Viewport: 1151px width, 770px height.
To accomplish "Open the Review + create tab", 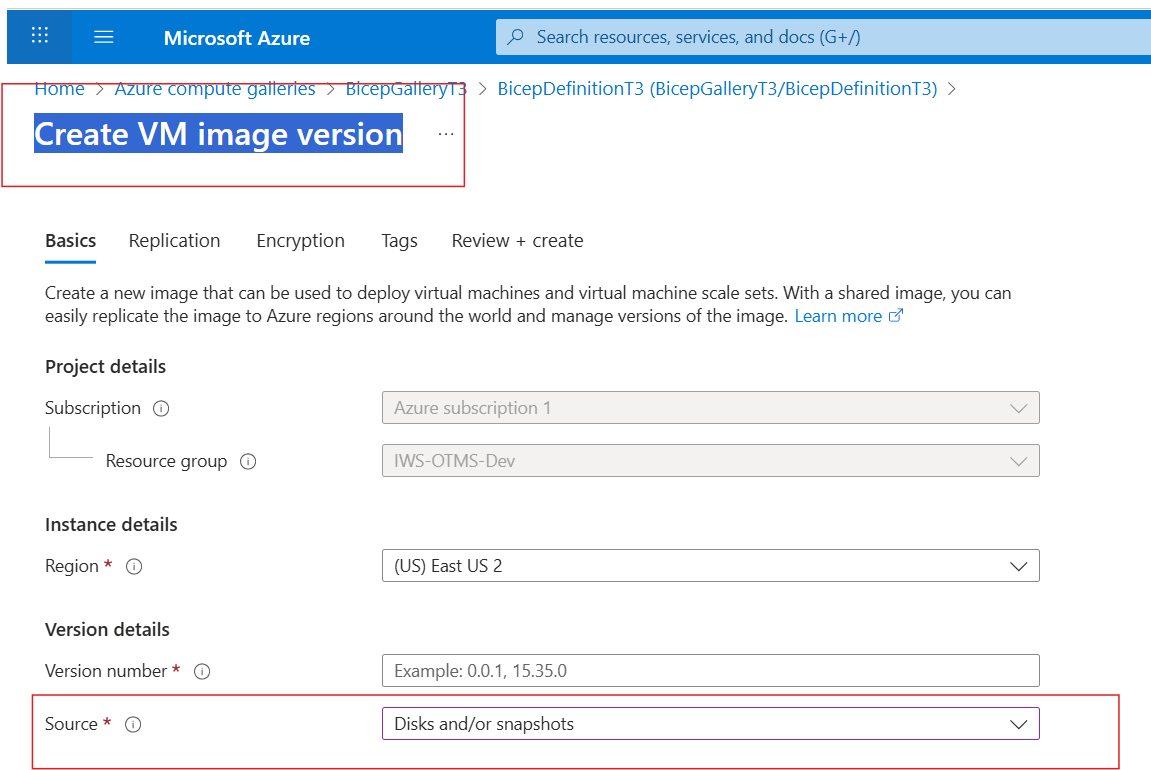I will (x=518, y=241).
